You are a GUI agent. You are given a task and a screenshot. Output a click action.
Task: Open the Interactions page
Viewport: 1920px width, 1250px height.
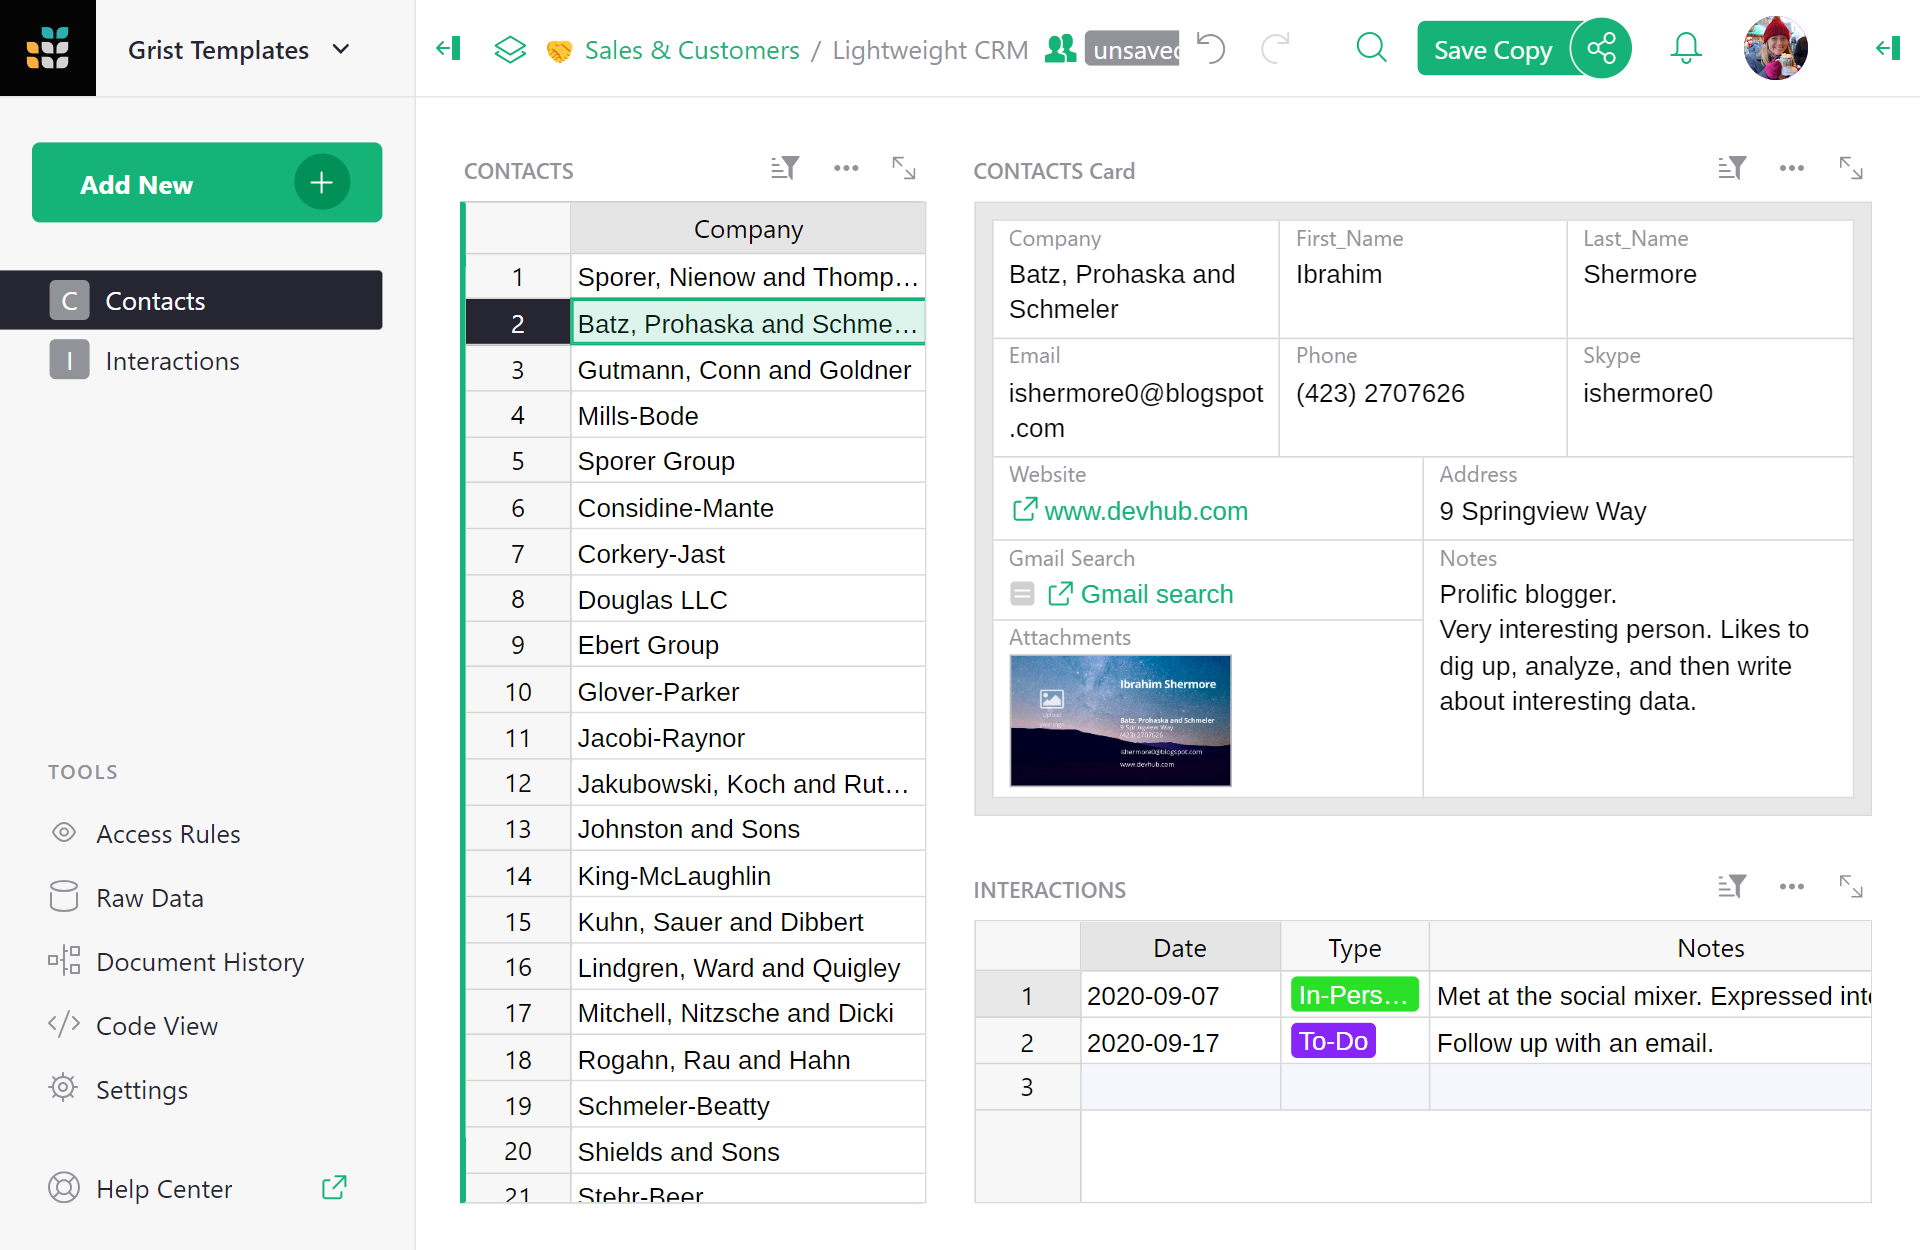click(x=192, y=360)
